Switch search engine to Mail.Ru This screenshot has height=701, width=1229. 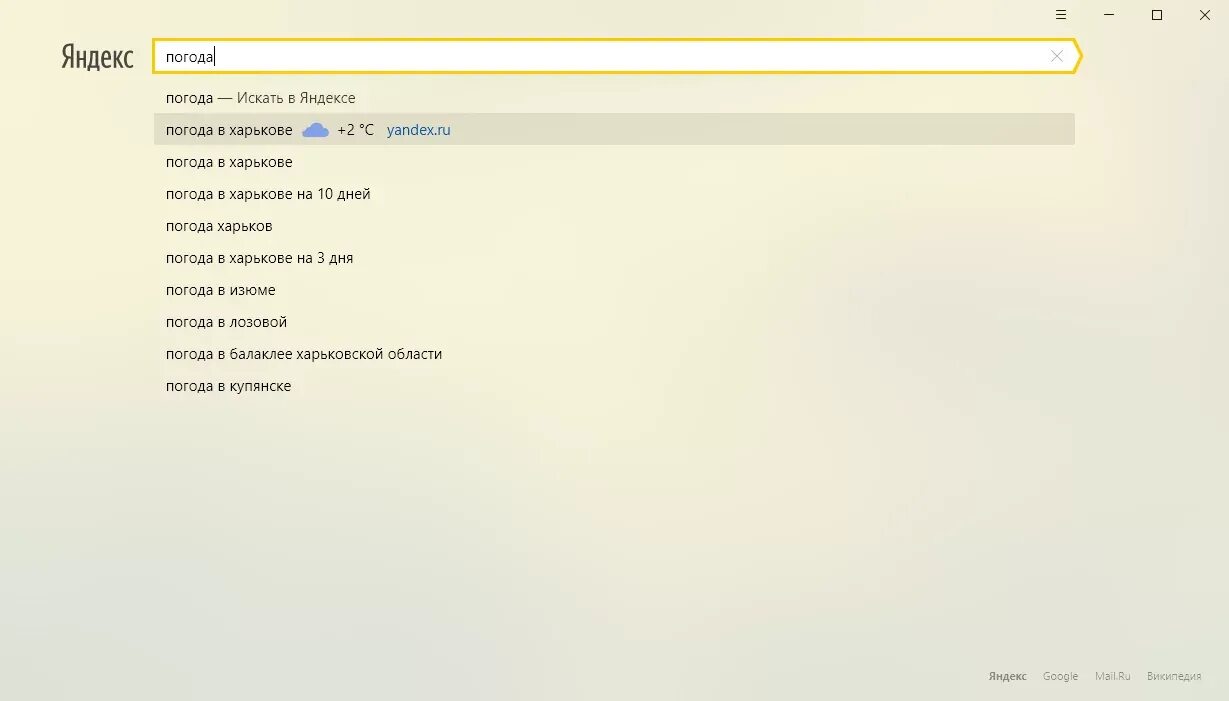pyautogui.click(x=1112, y=676)
